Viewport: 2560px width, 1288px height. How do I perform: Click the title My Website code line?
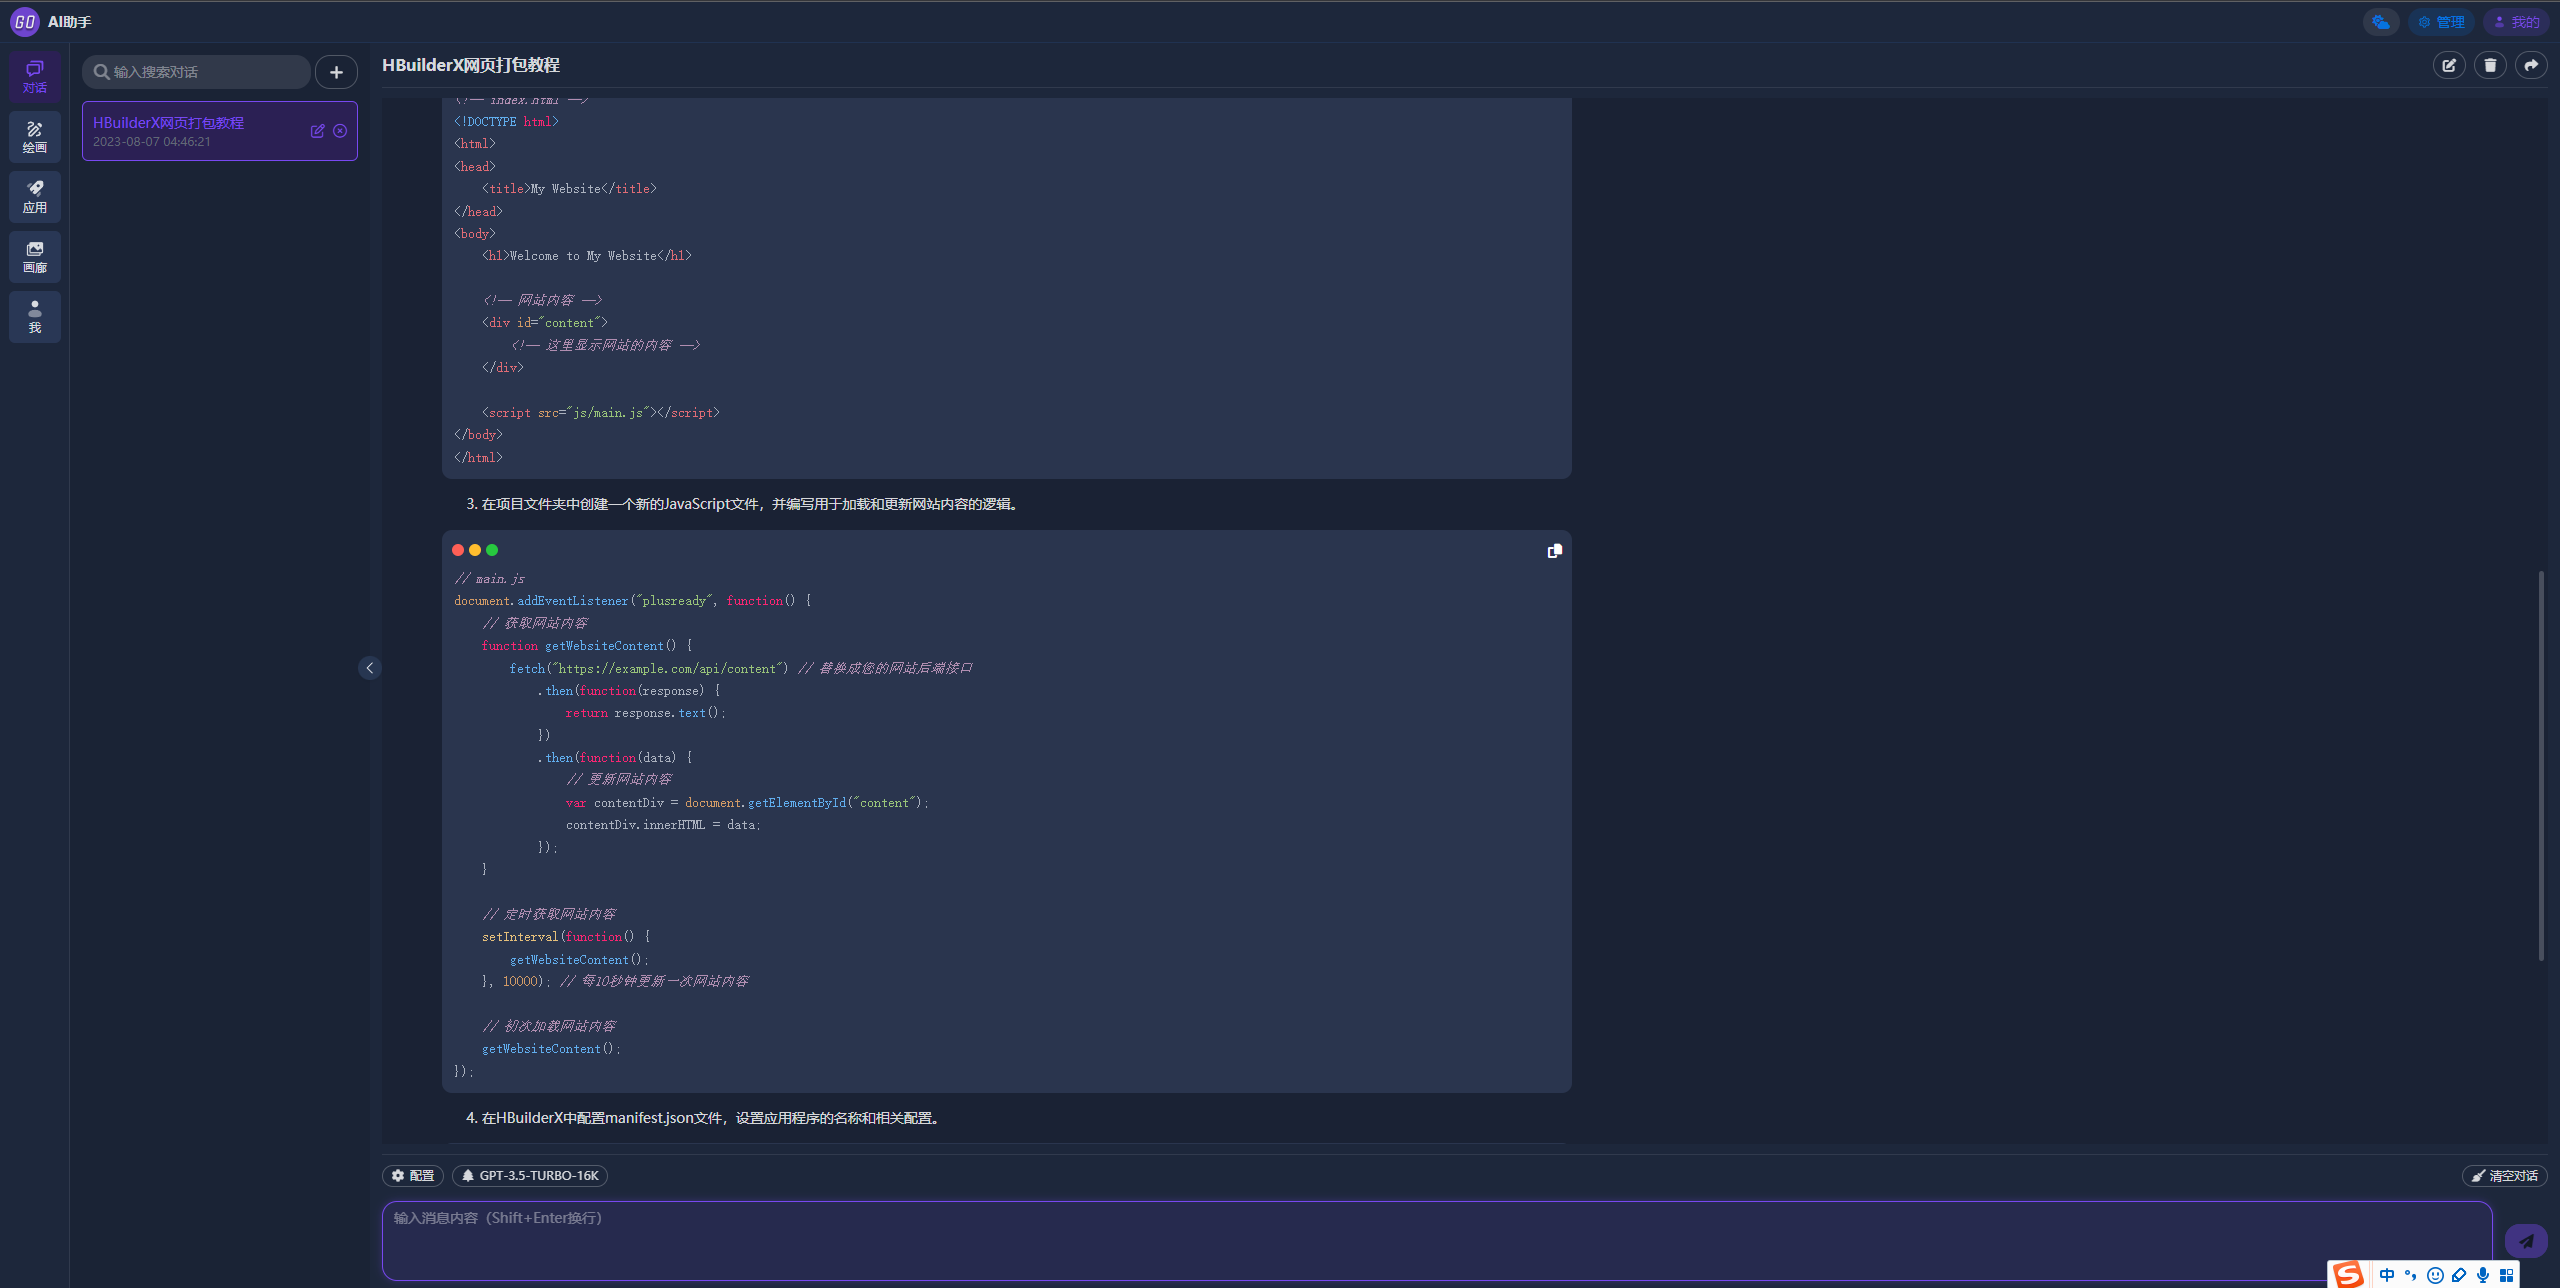[x=569, y=189]
